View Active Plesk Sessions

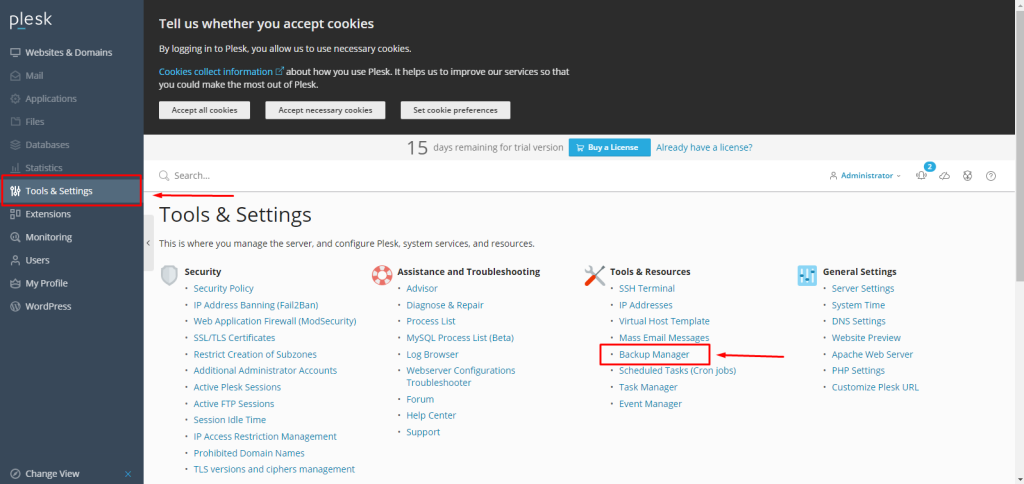coord(237,387)
